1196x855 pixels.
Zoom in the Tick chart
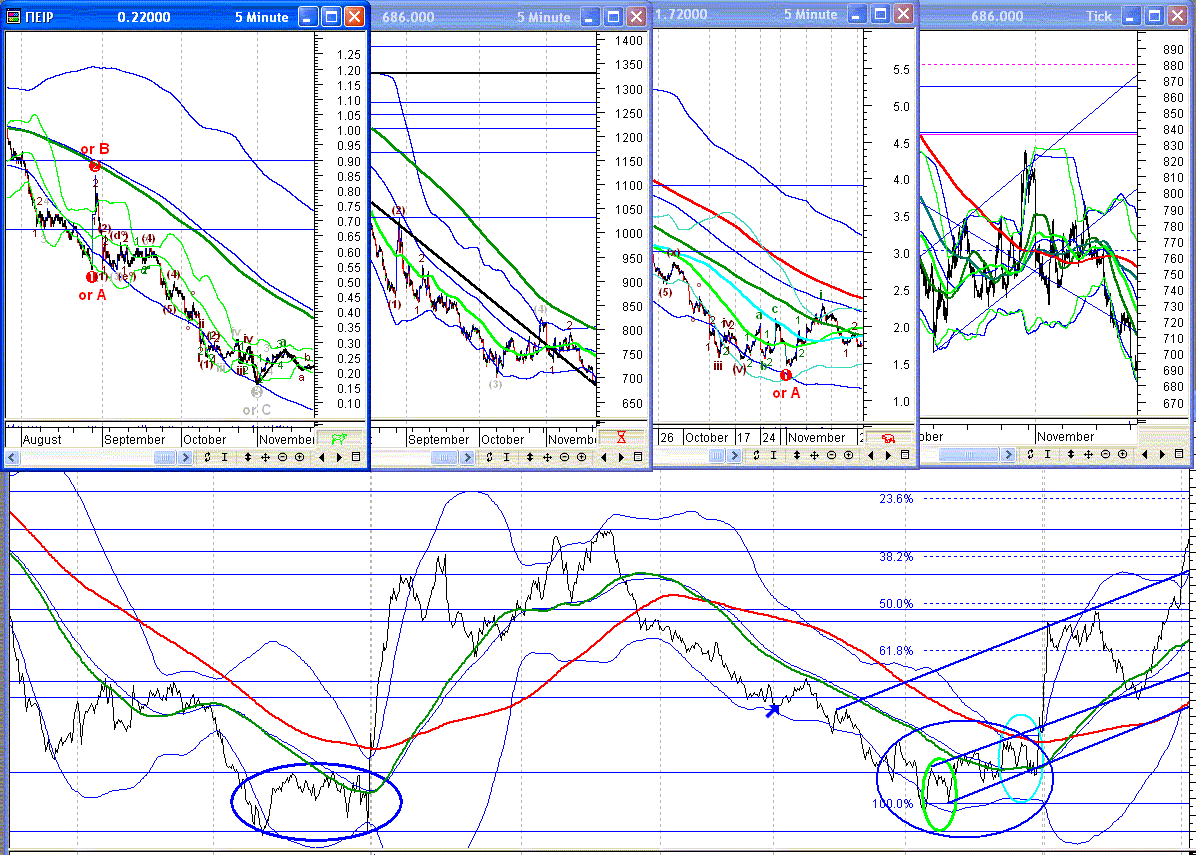pos(1122,454)
